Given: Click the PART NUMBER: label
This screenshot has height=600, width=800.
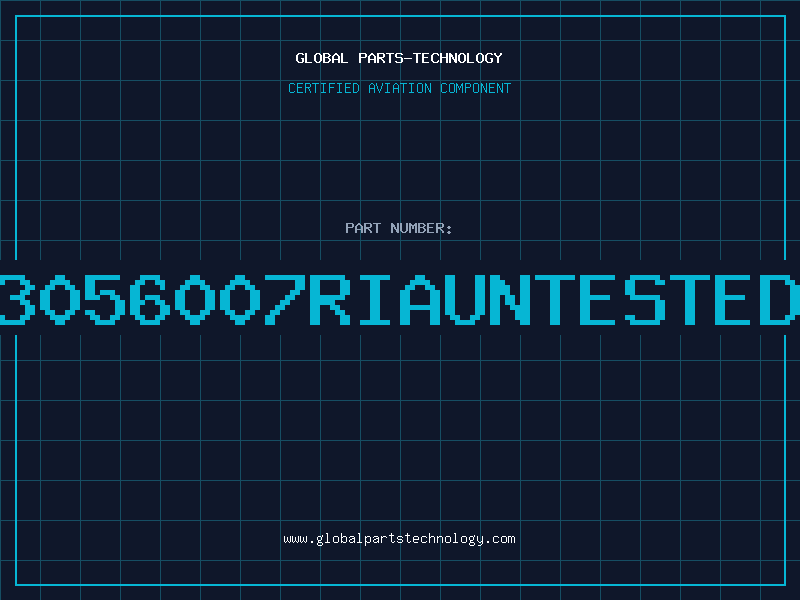Looking at the screenshot, I should click(399, 228).
